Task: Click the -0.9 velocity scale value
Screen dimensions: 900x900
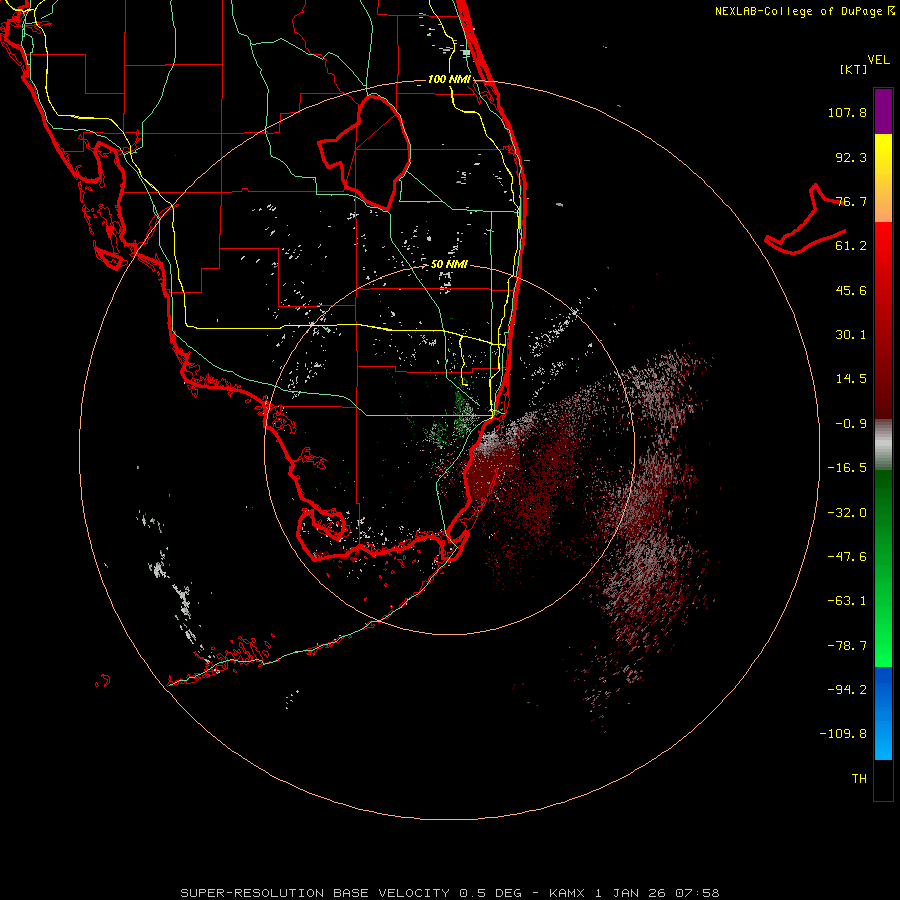Action: (851, 424)
